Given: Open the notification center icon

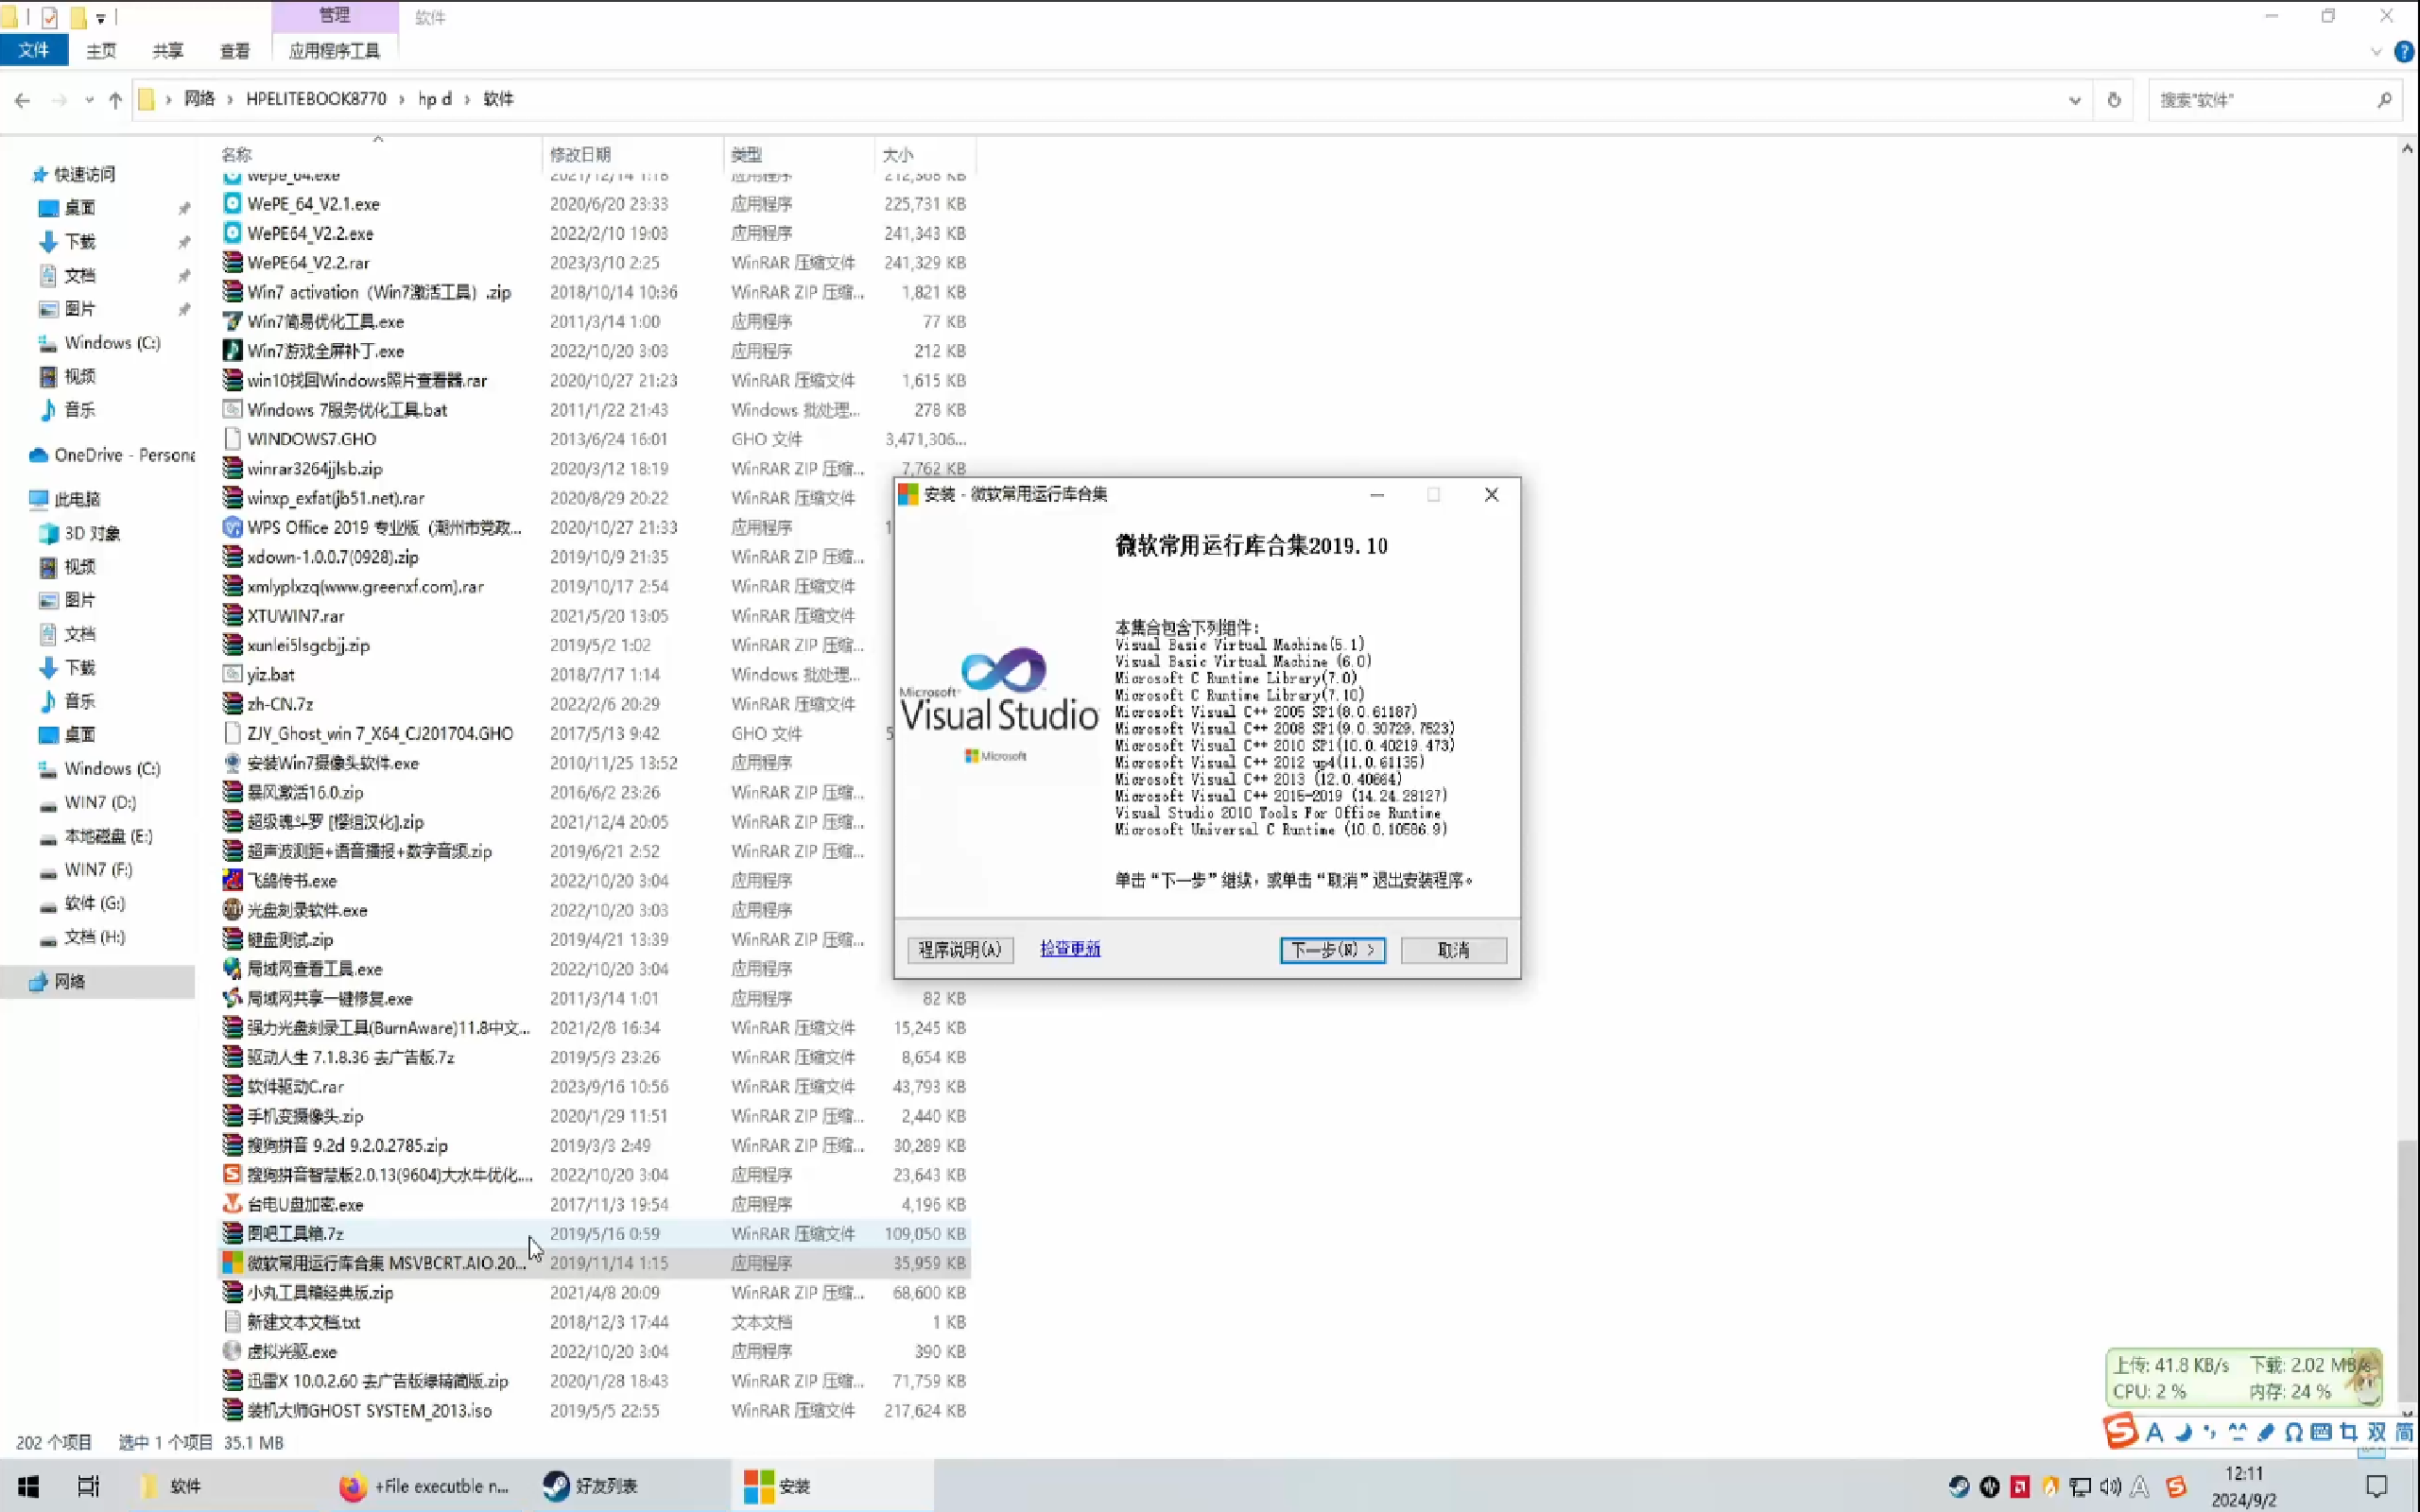Looking at the screenshot, I should (x=2376, y=1486).
